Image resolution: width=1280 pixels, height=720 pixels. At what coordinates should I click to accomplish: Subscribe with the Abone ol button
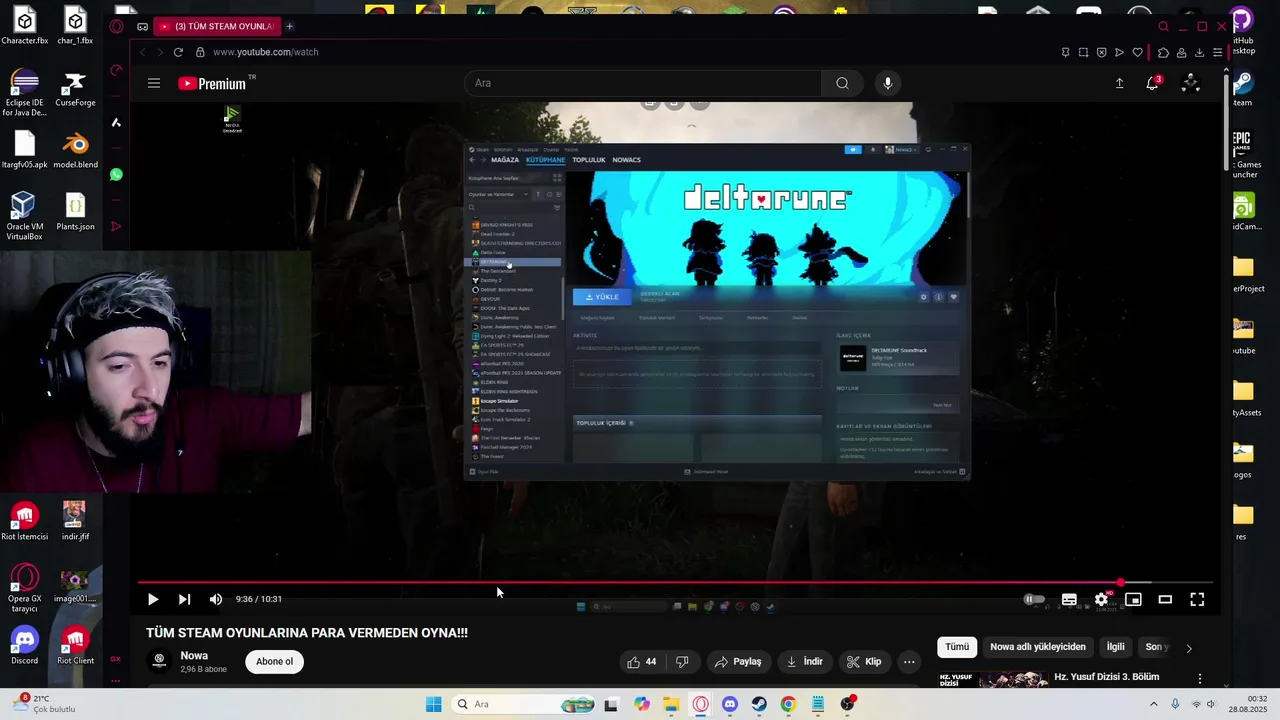click(274, 661)
